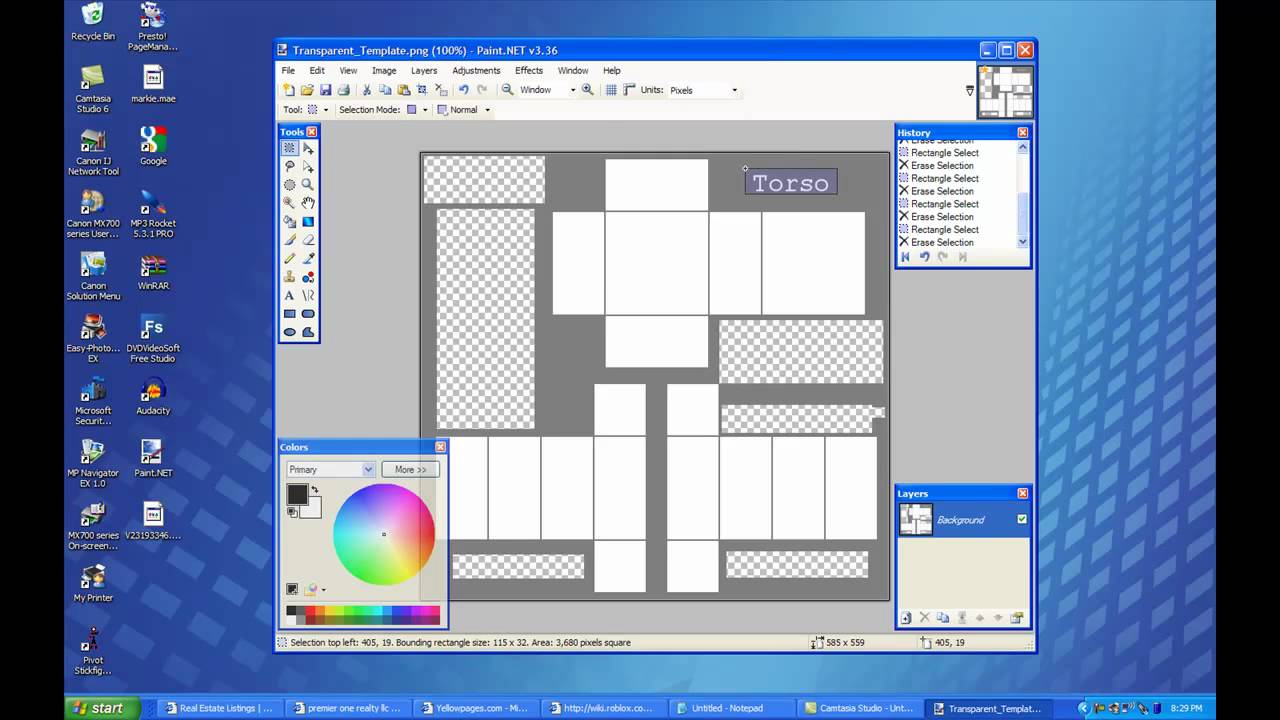Select the Clone Stamp tool

[289, 276]
